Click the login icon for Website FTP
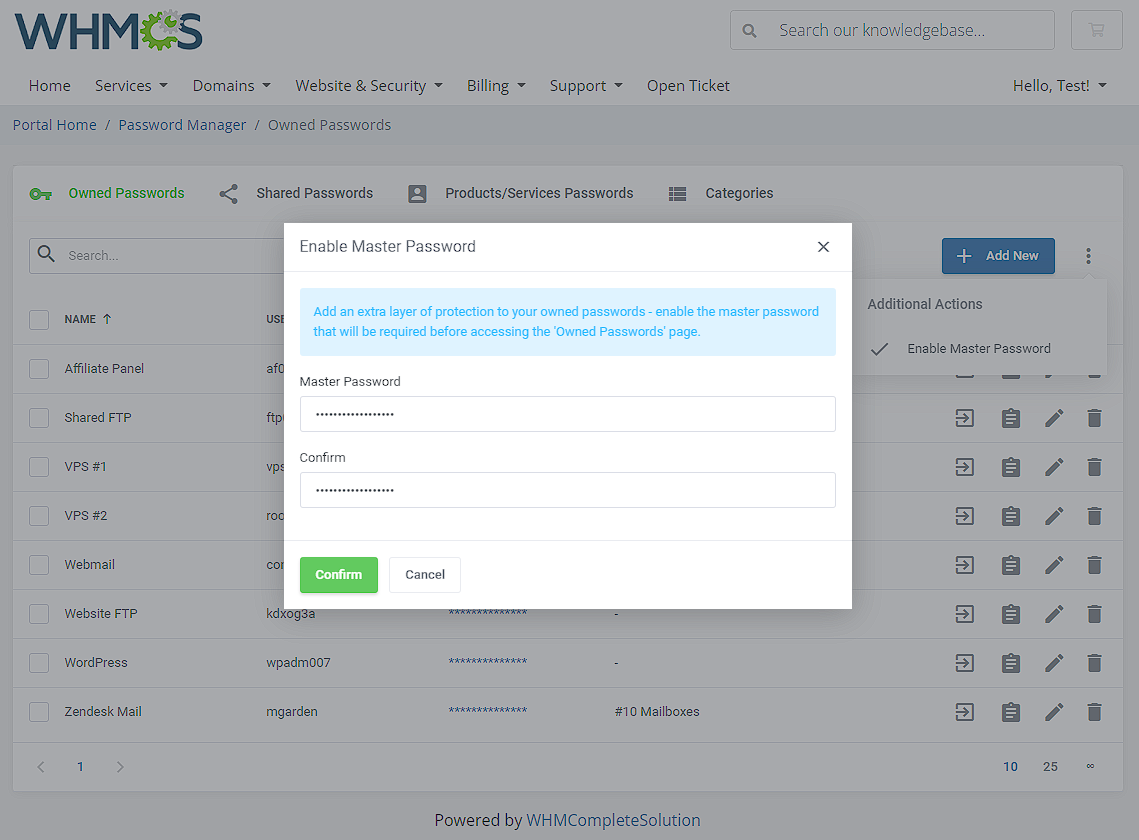Screen dimensions: 1139x840 965,614
